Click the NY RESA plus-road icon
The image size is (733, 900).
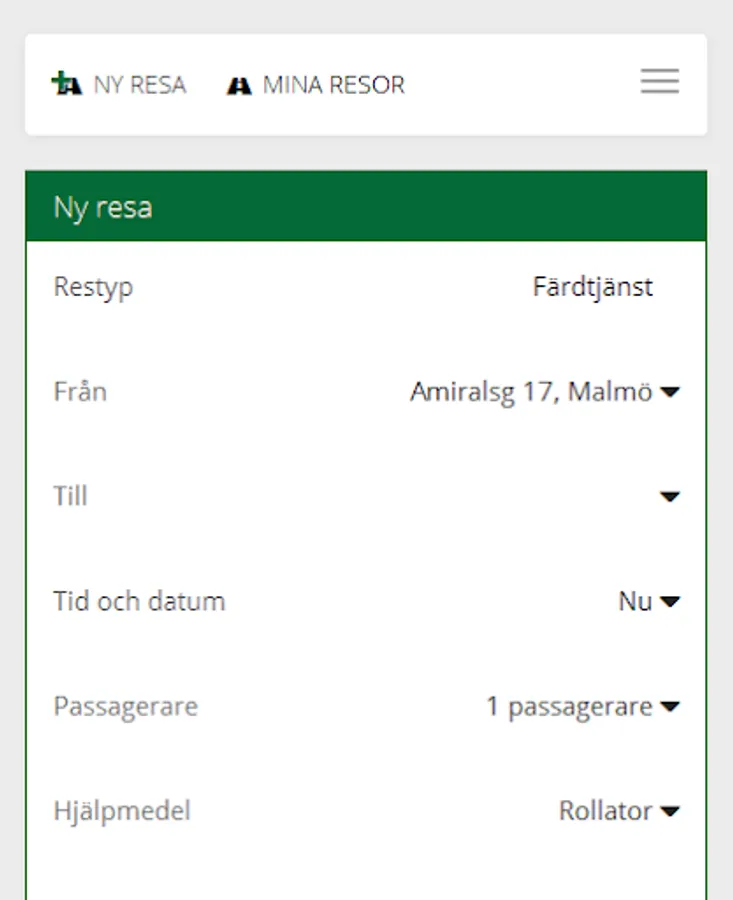pos(67,85)
